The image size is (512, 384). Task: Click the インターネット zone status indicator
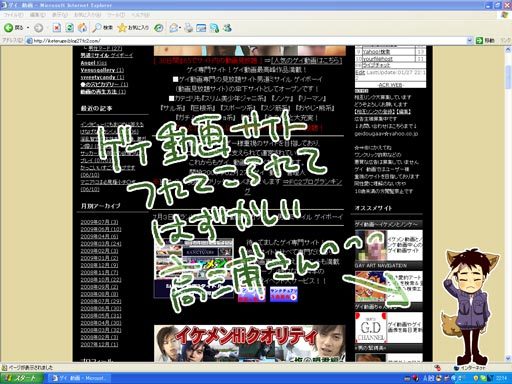tap(469, 368)
